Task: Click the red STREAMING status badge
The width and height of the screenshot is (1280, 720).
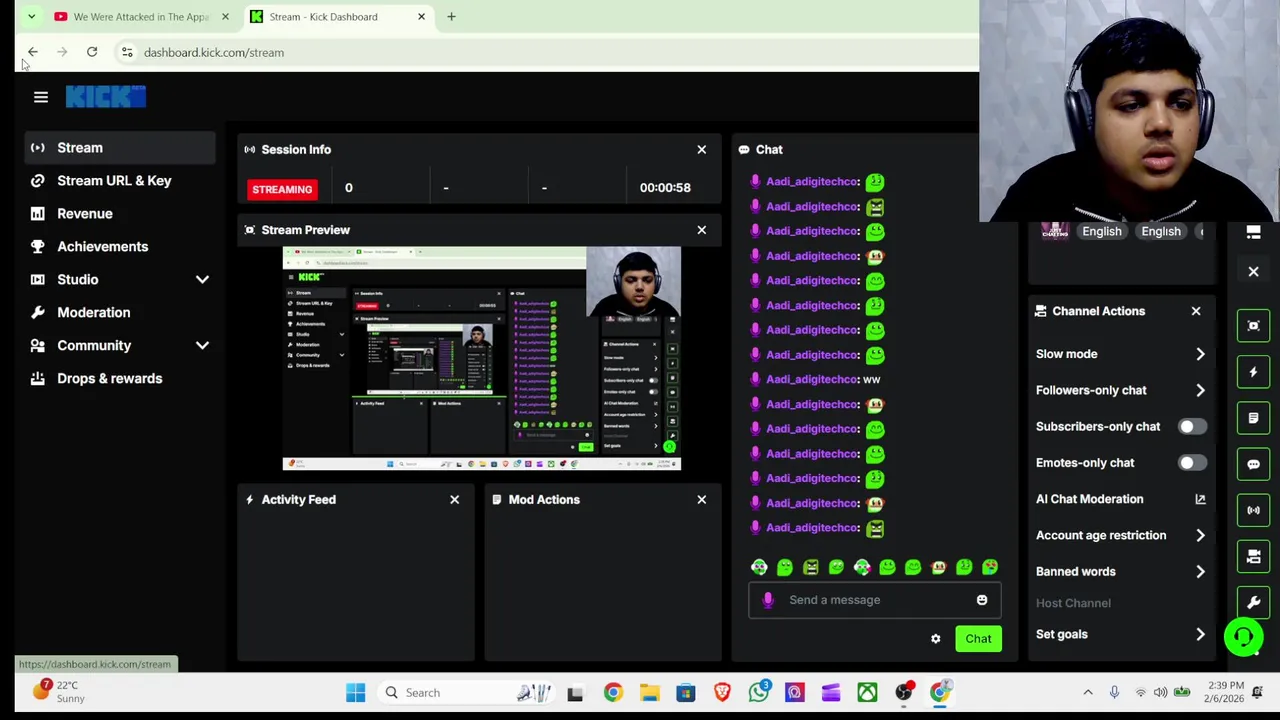Action: tap(282, 189)
